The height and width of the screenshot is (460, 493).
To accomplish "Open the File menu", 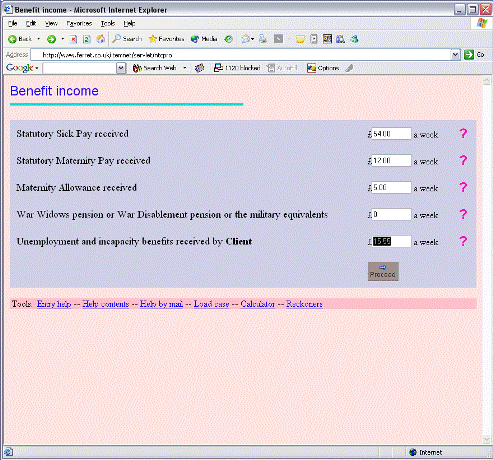I will tap(13, 23).
